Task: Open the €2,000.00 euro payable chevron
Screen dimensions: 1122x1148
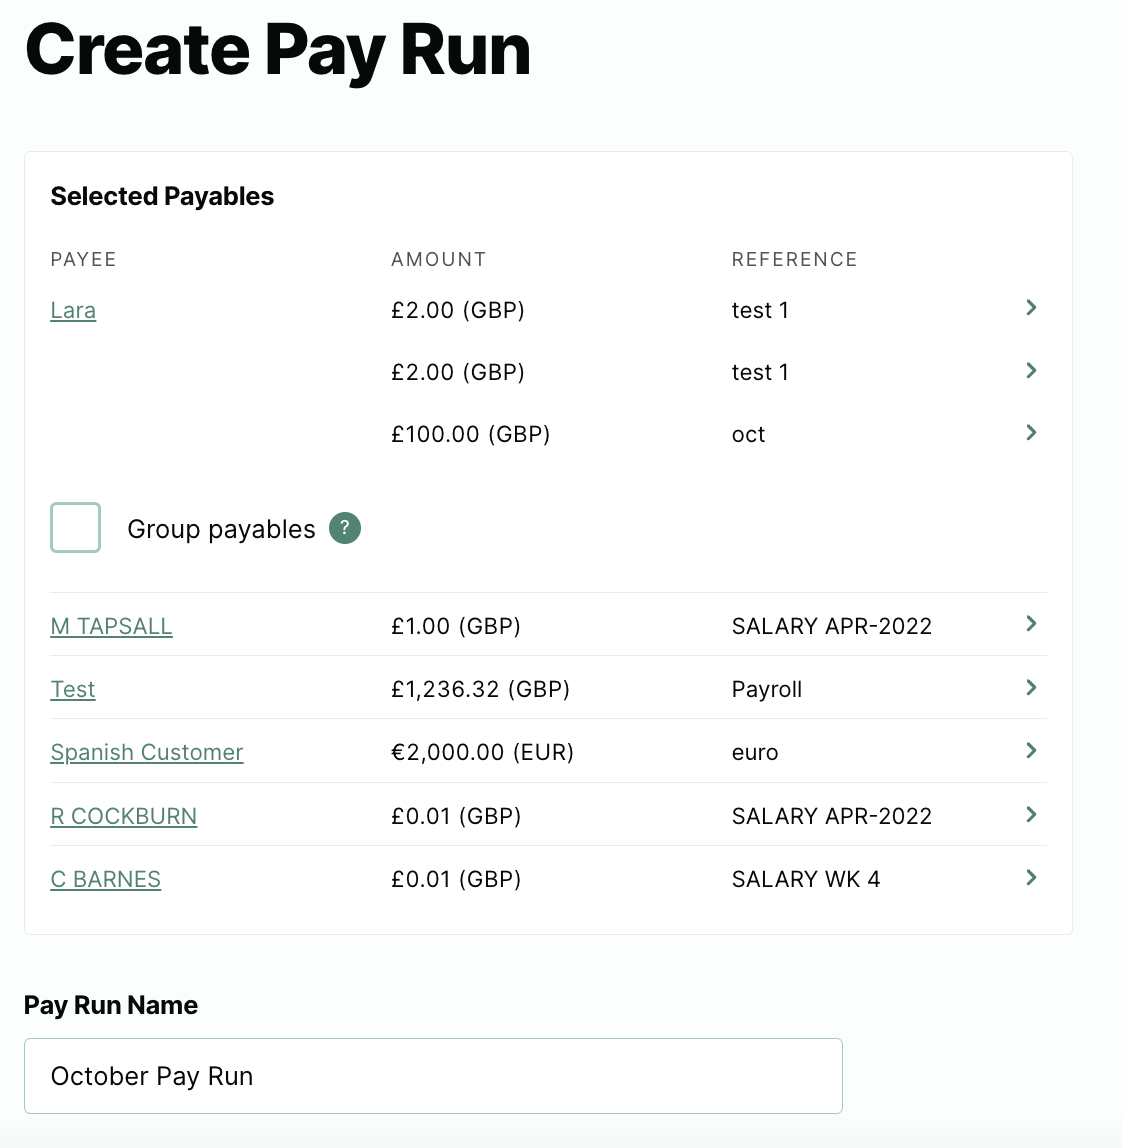Action: tap(1031, 751)
